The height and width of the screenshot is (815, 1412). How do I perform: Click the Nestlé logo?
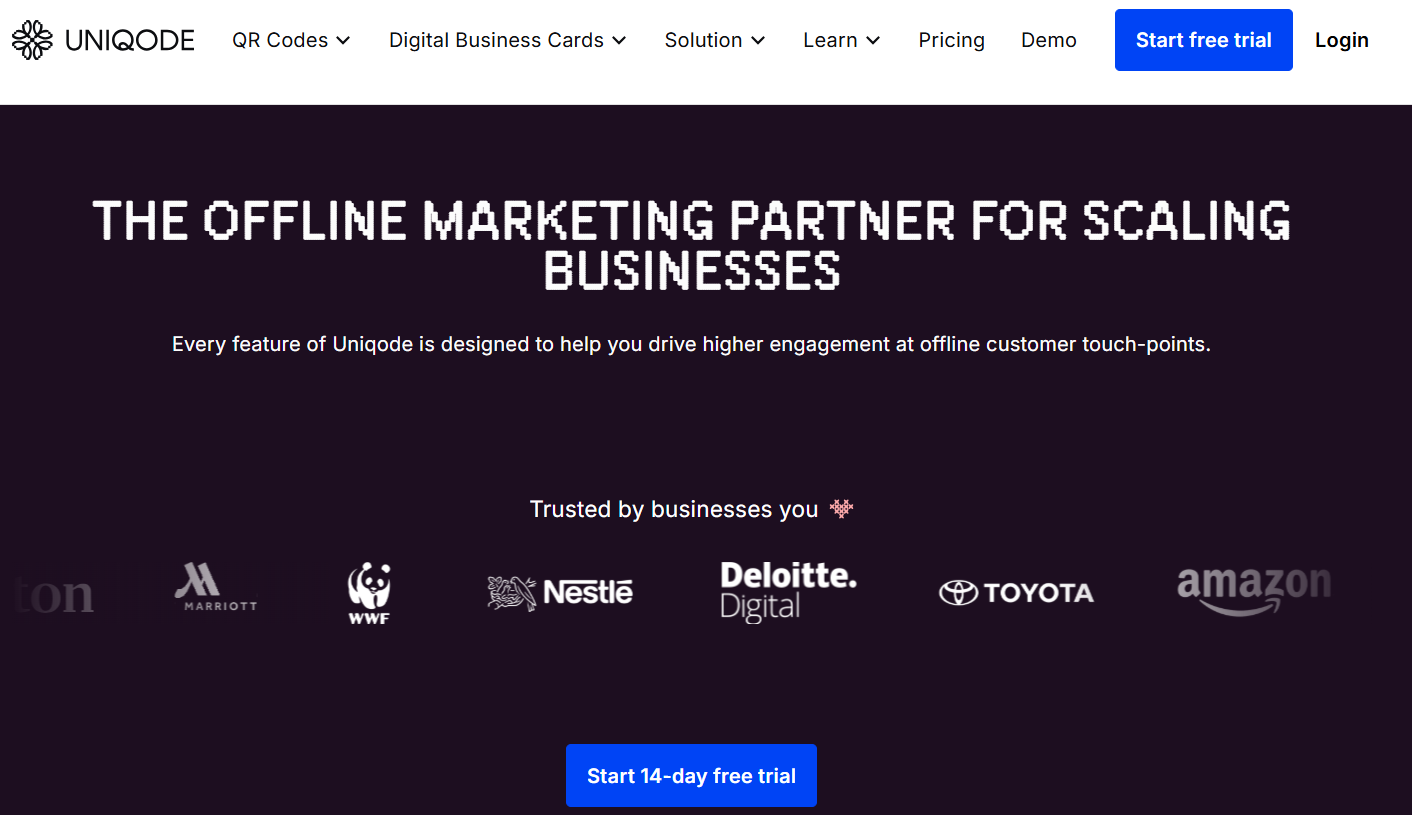coord(560,592)
